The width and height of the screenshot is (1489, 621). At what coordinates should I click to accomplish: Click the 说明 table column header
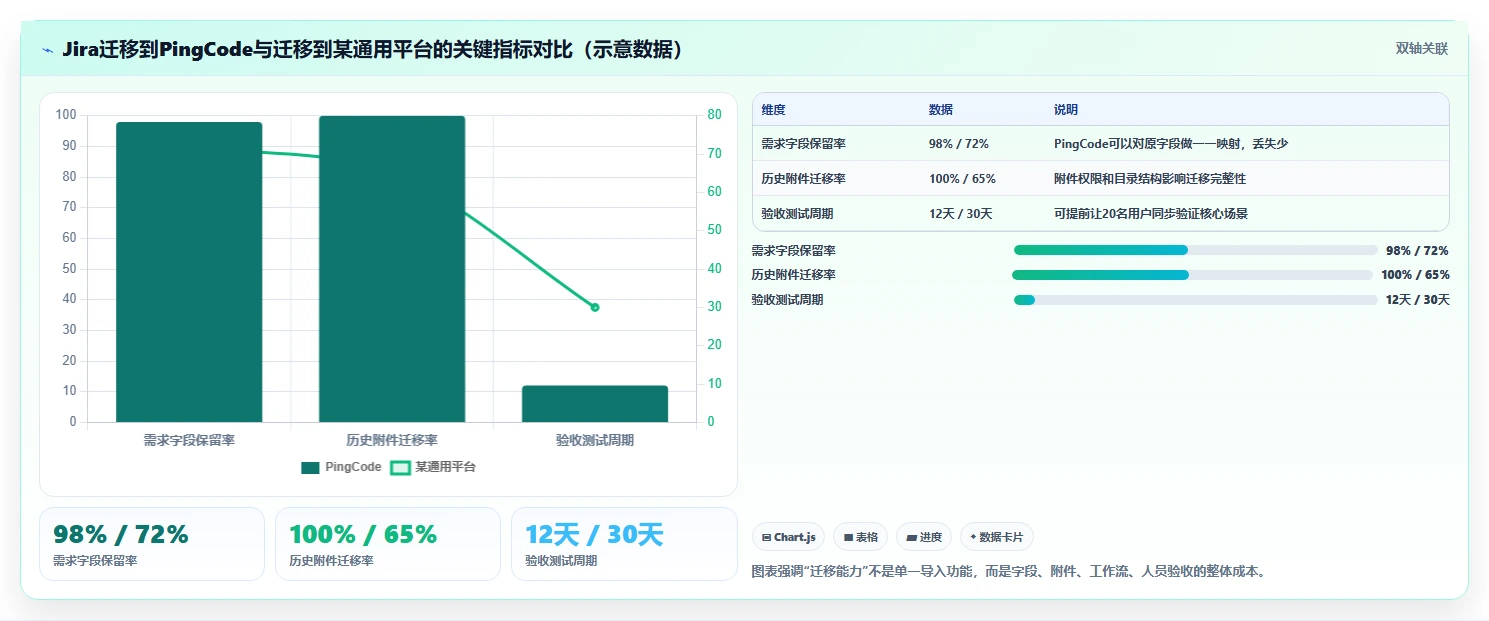point(1066,110)
